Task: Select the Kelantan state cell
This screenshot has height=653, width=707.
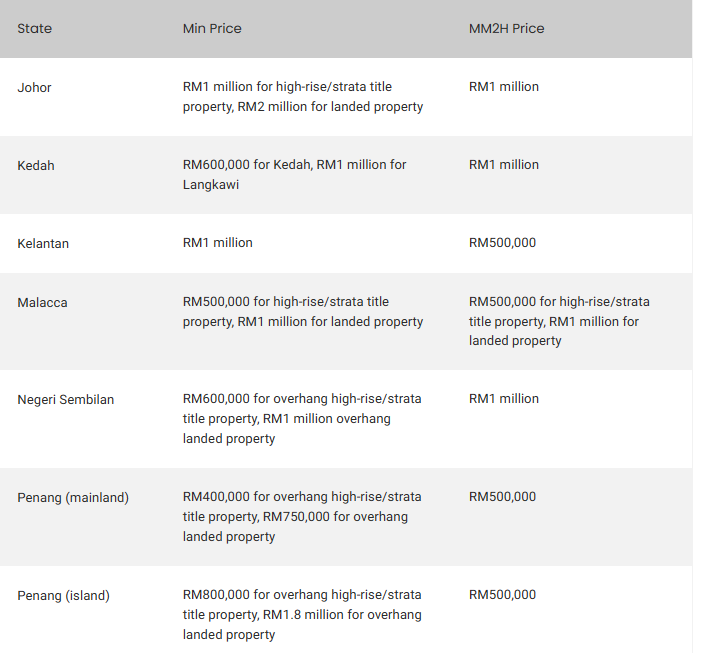Action: pos(43,244)
